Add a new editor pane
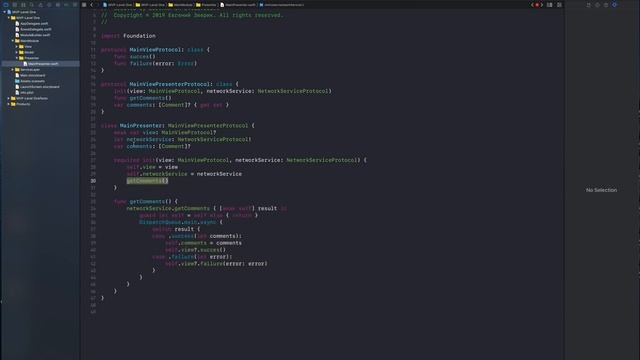Viewport: 640px width, 360px height. (x=559, y=5)
